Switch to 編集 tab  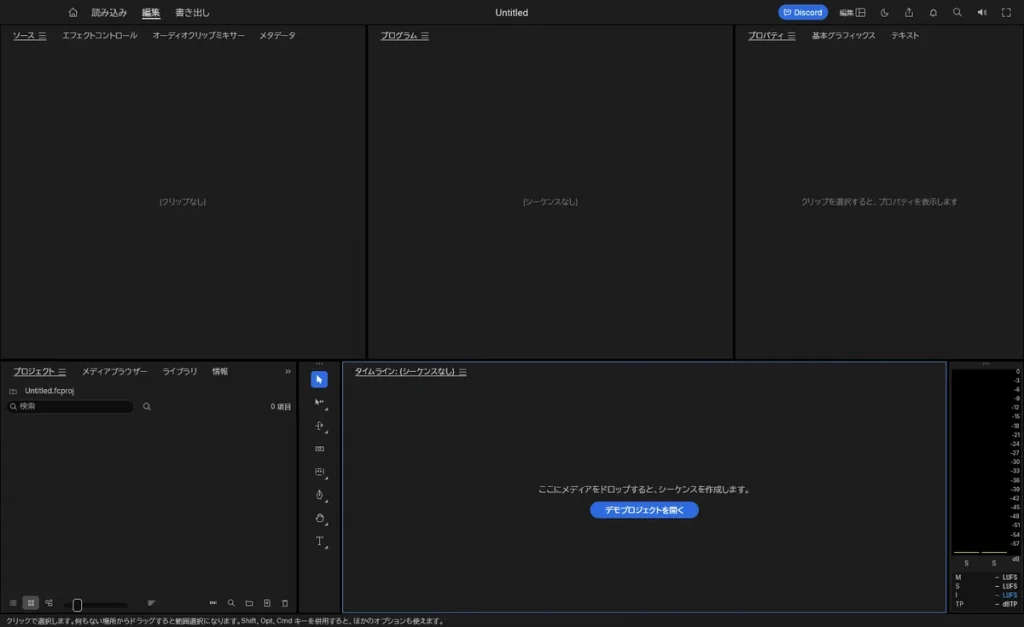151,12
